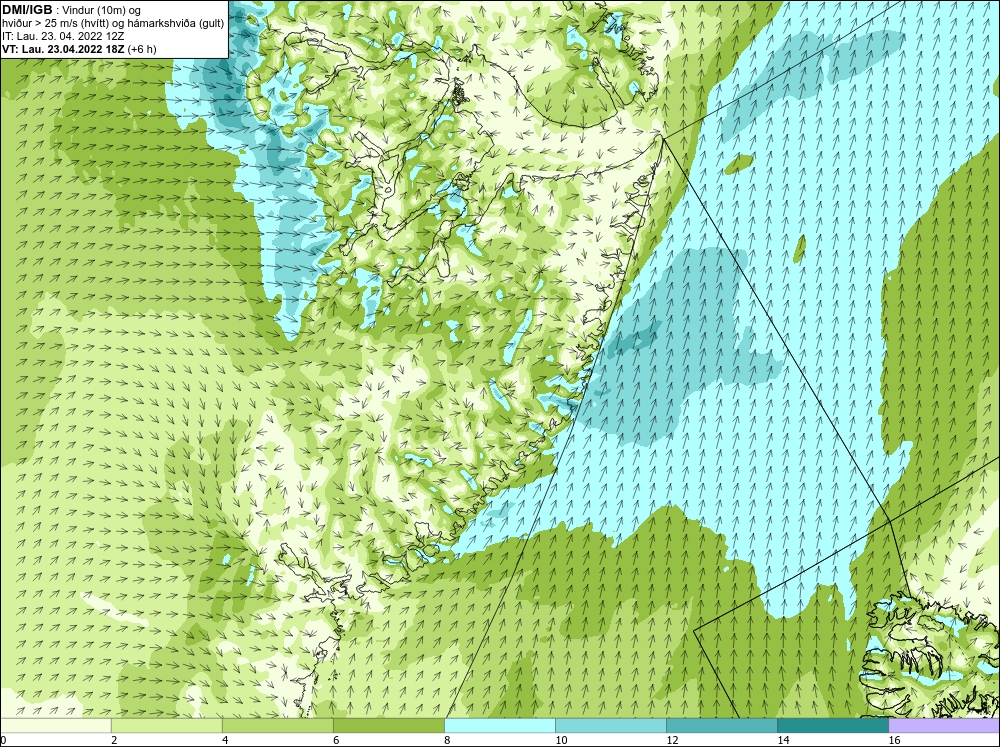Click the "DMI/IGB" title text
Viewport: 1000px width, 747px height.
pos(27,10)
